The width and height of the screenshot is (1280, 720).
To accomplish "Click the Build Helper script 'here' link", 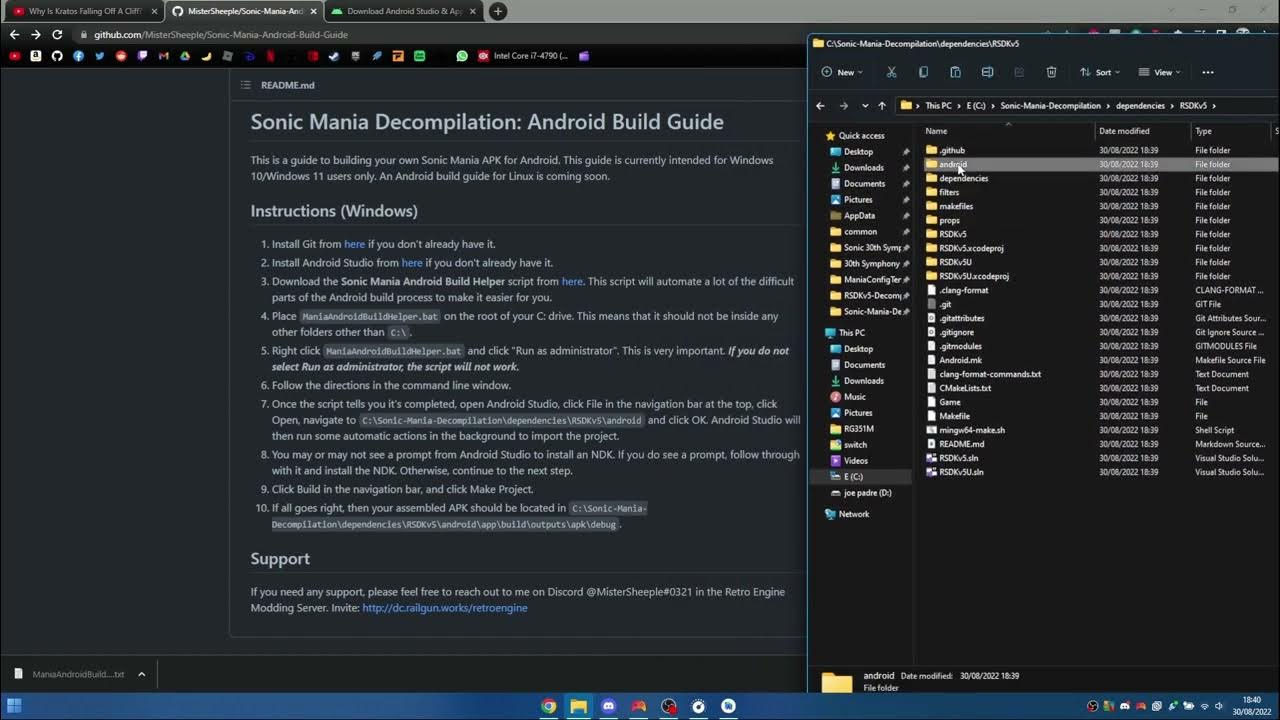I will [x=572, y=282].
